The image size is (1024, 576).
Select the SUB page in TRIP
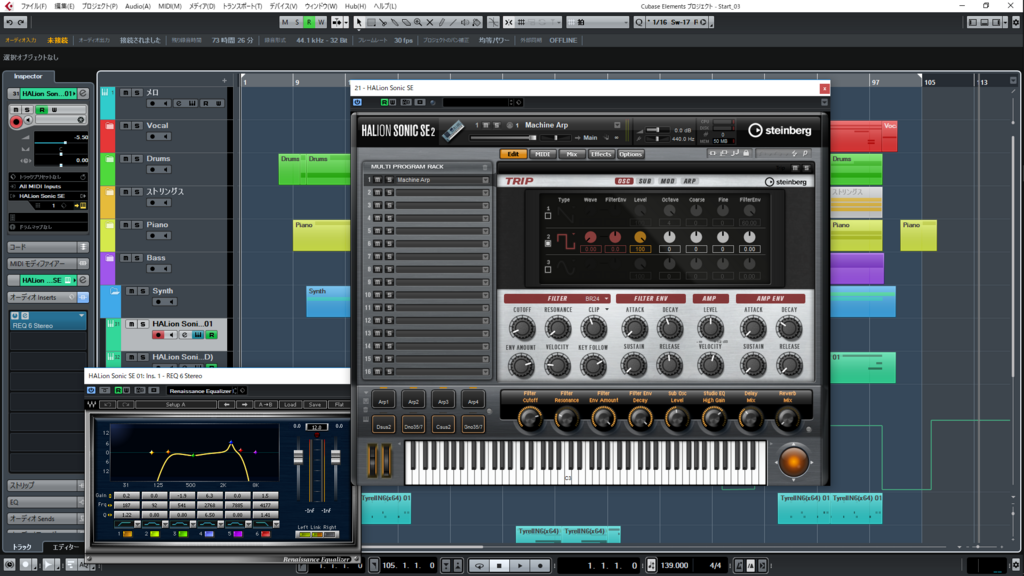645,182
